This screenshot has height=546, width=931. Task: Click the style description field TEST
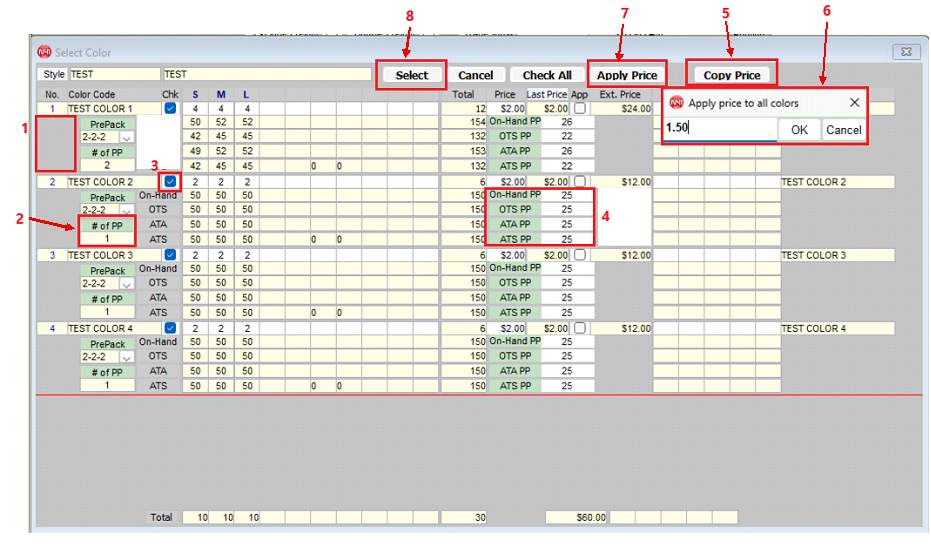(x=267, y=74)
